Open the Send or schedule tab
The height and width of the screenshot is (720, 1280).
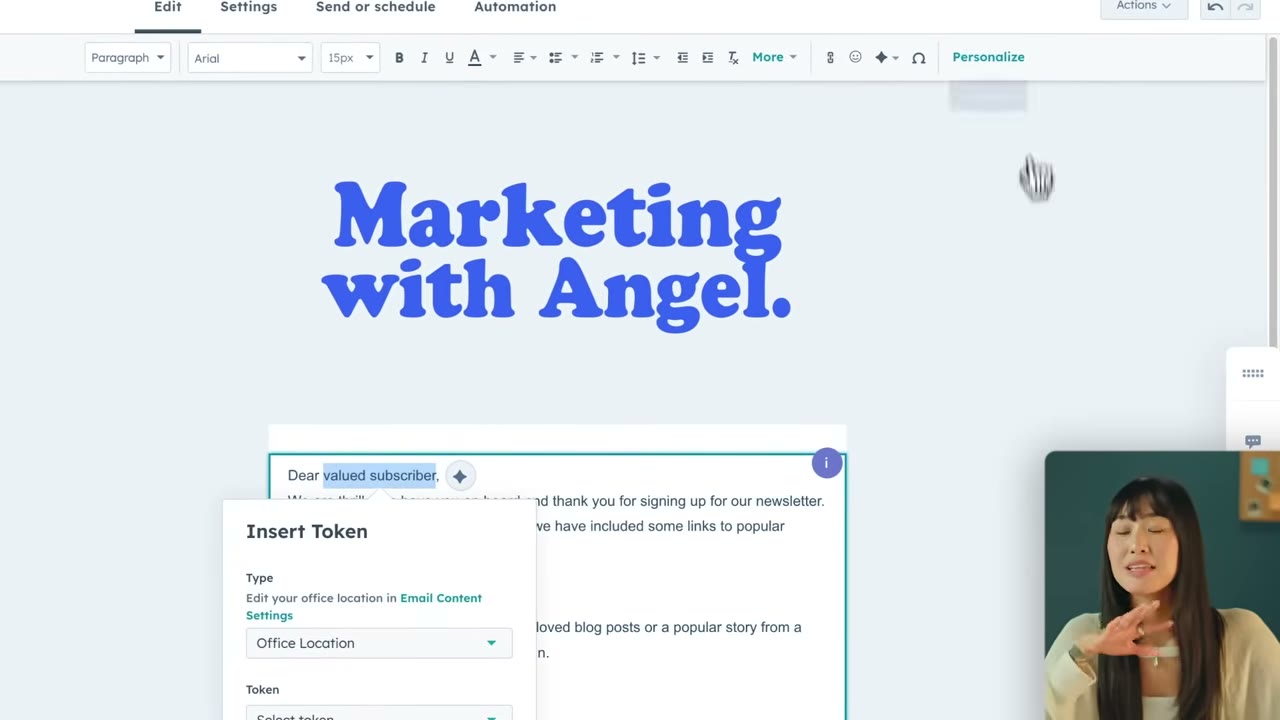tap(375, 7)
